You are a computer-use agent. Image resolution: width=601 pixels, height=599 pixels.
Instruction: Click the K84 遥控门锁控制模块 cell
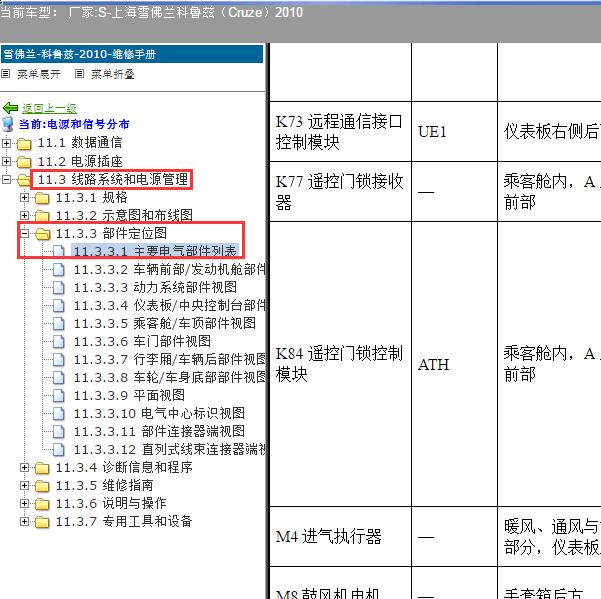pos(340,364)
